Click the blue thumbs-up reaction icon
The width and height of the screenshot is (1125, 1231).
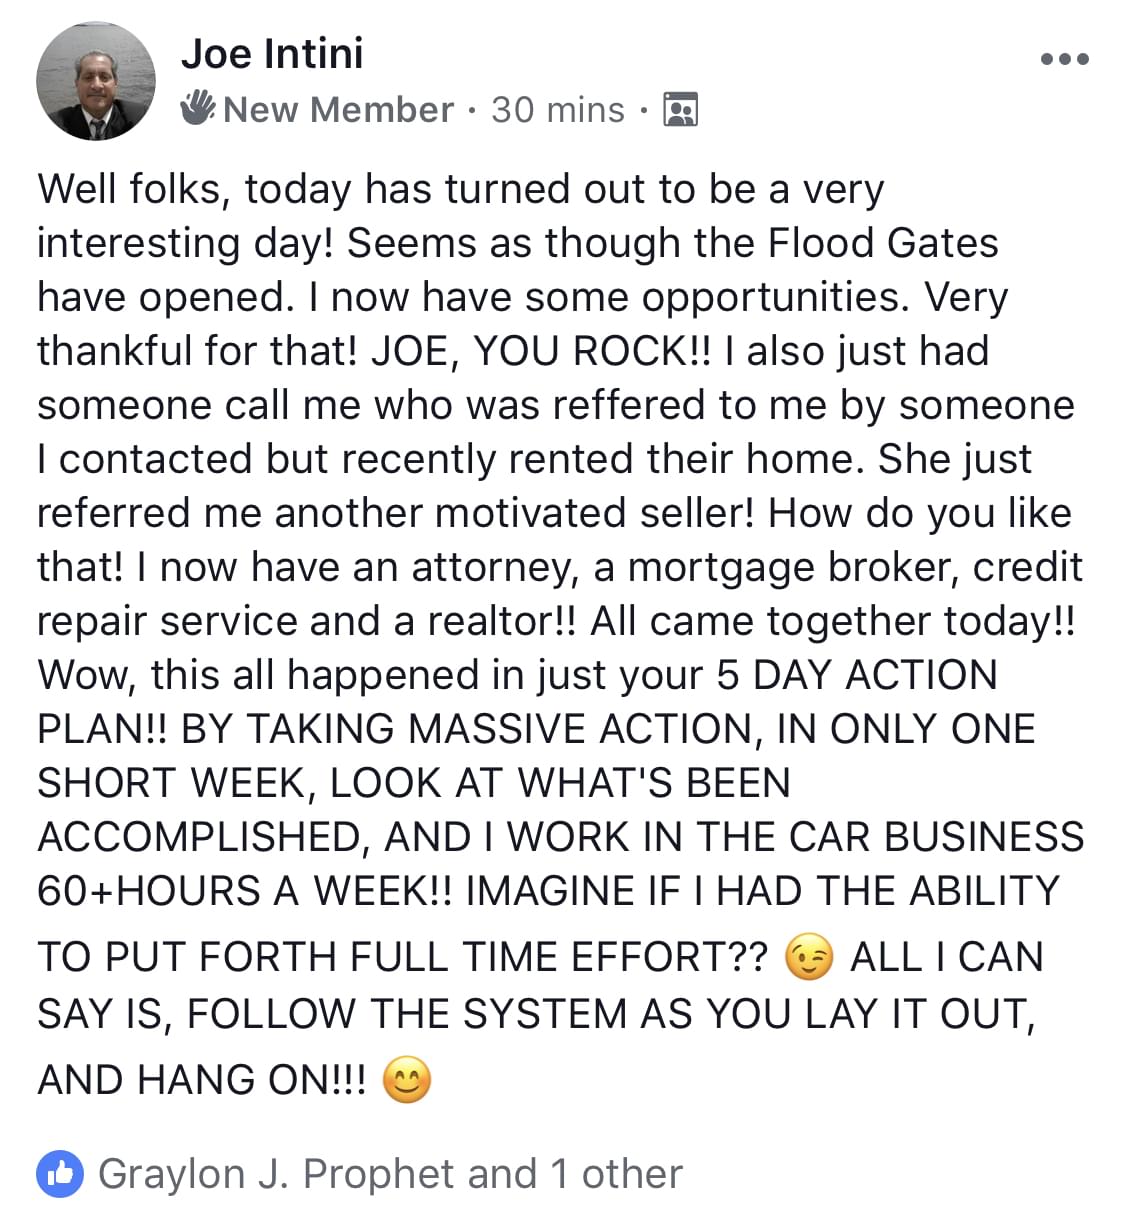61,1174
